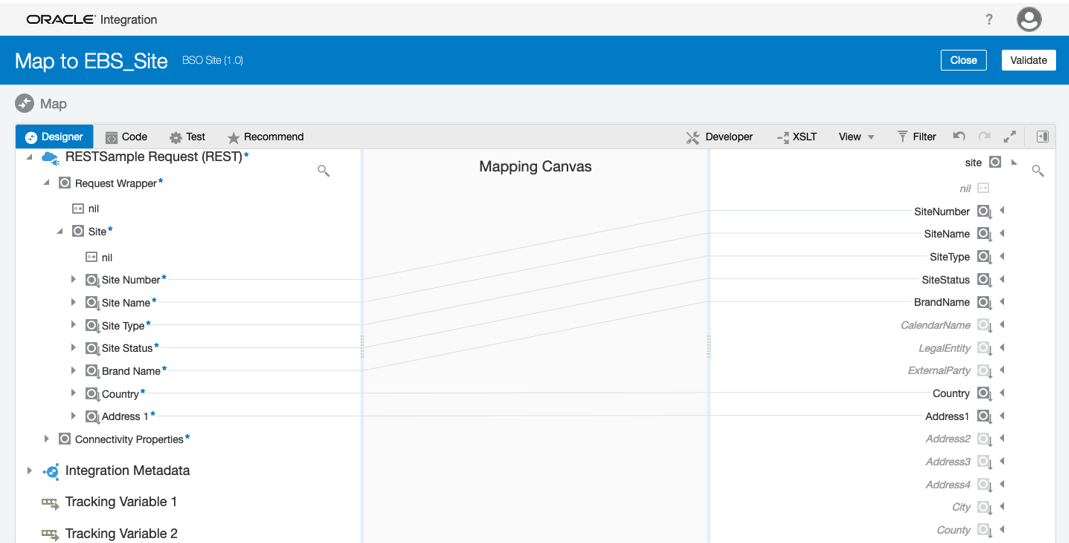Click the site root target element icon
The image size is (1069, 543).
(995, 162)
